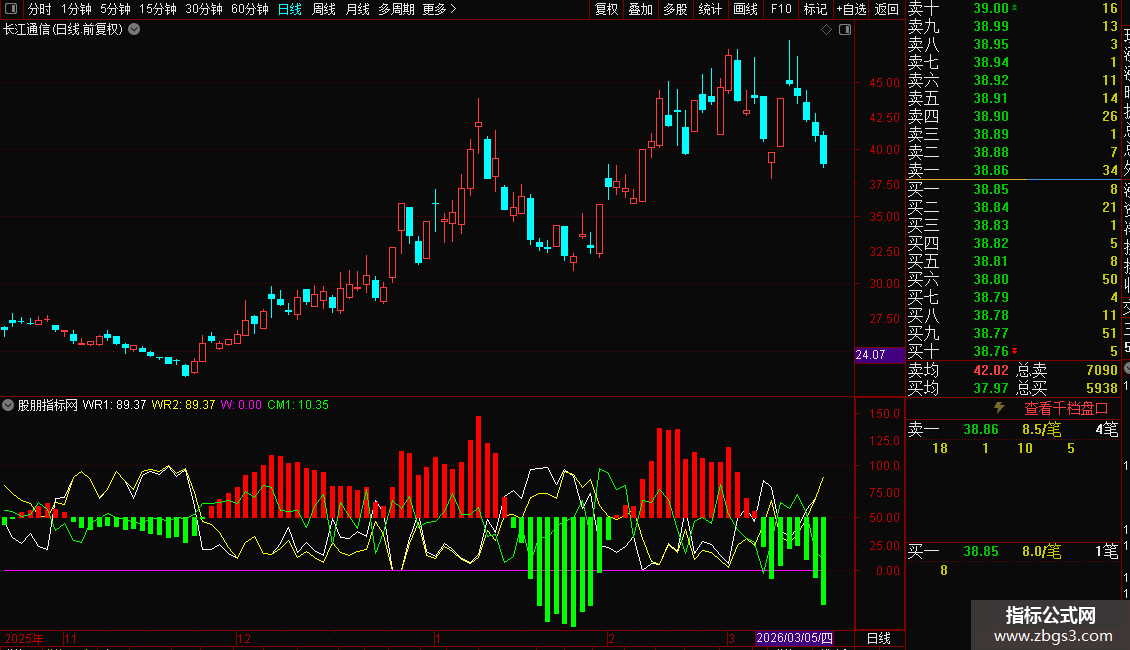This screenshot has width=1130, height=650.
Task: Expand the 更多 periods menu
Action: click(x=440, y=9)
